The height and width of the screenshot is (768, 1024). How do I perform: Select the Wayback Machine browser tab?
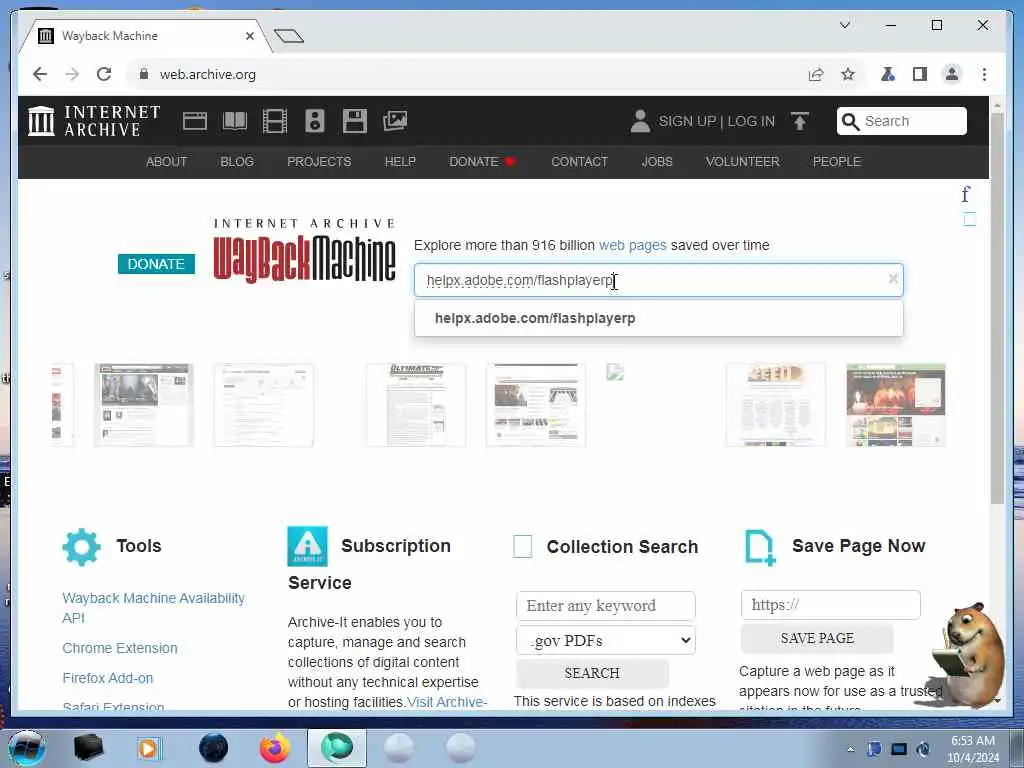pos(145,36)
